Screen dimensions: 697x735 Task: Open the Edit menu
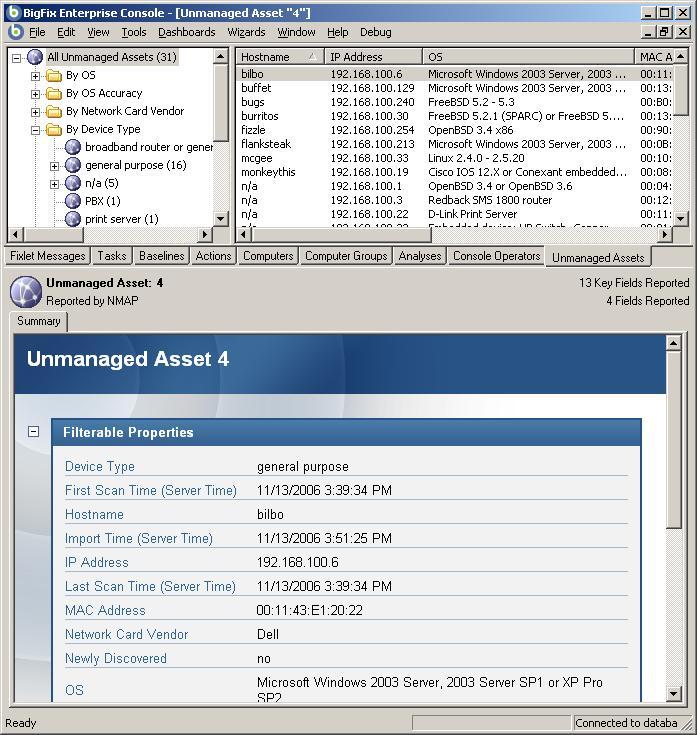pos(66,32)
